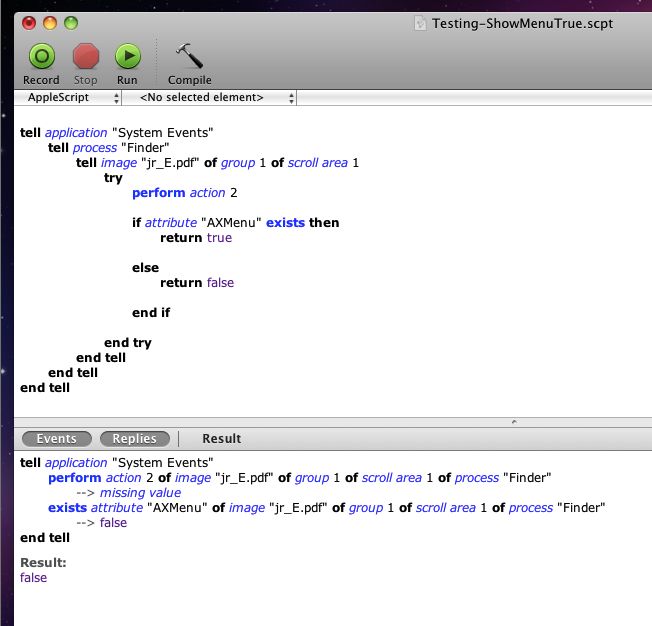
Task: Minimize the window with the yellow button
Action: pyautogui.click(x=49, y=22)
